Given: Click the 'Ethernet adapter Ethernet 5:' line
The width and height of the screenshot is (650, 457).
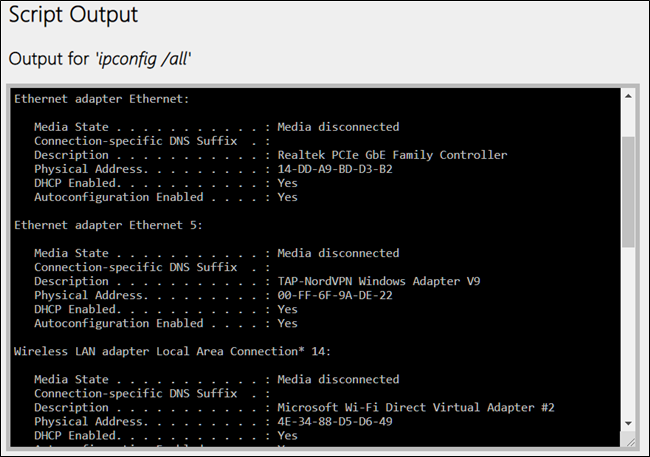Looking at the screenshot, I should (109, 225).
